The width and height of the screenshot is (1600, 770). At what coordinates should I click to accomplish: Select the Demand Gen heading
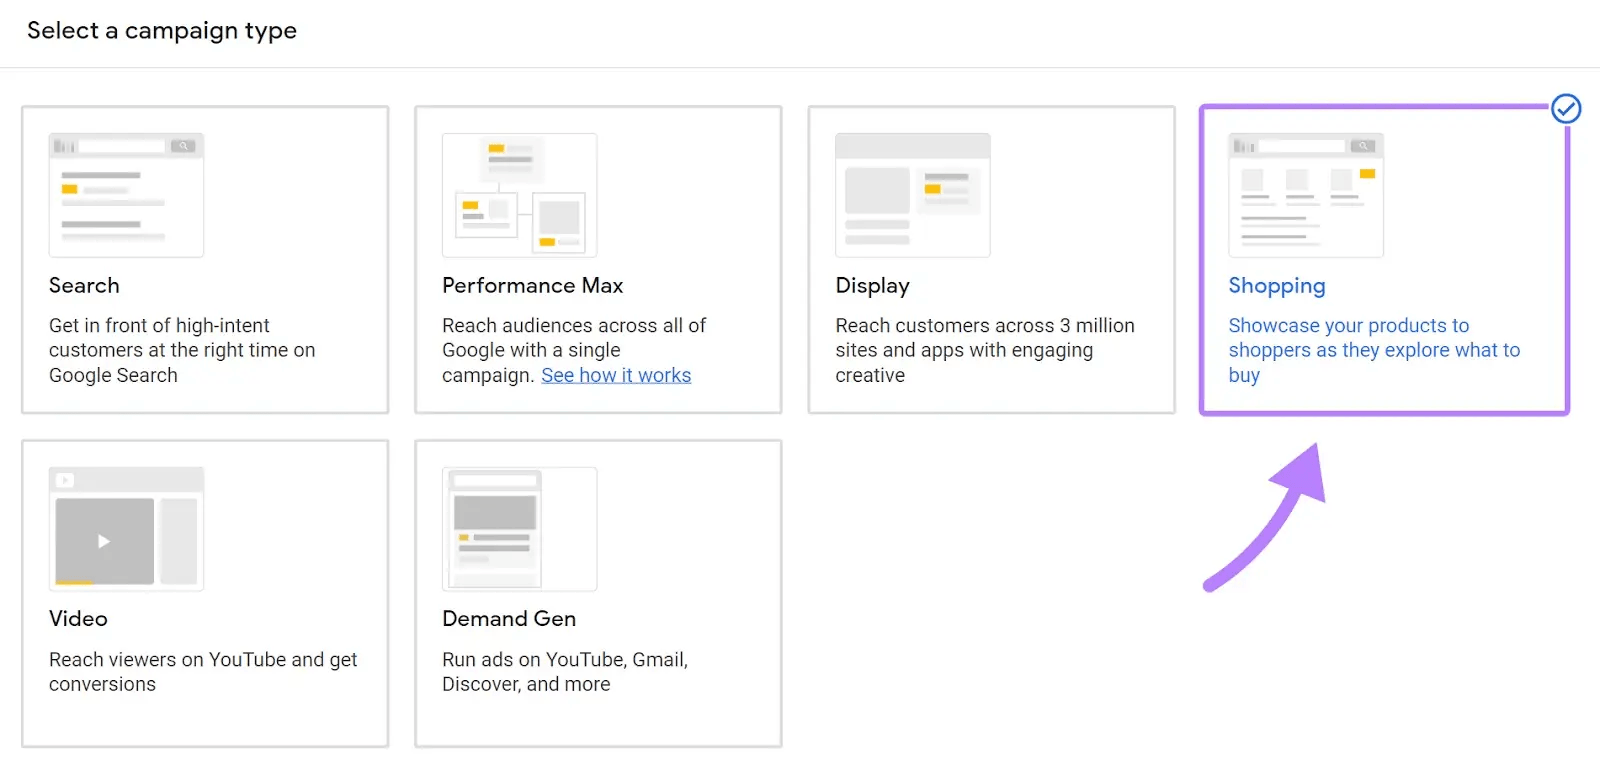(509, 619)
